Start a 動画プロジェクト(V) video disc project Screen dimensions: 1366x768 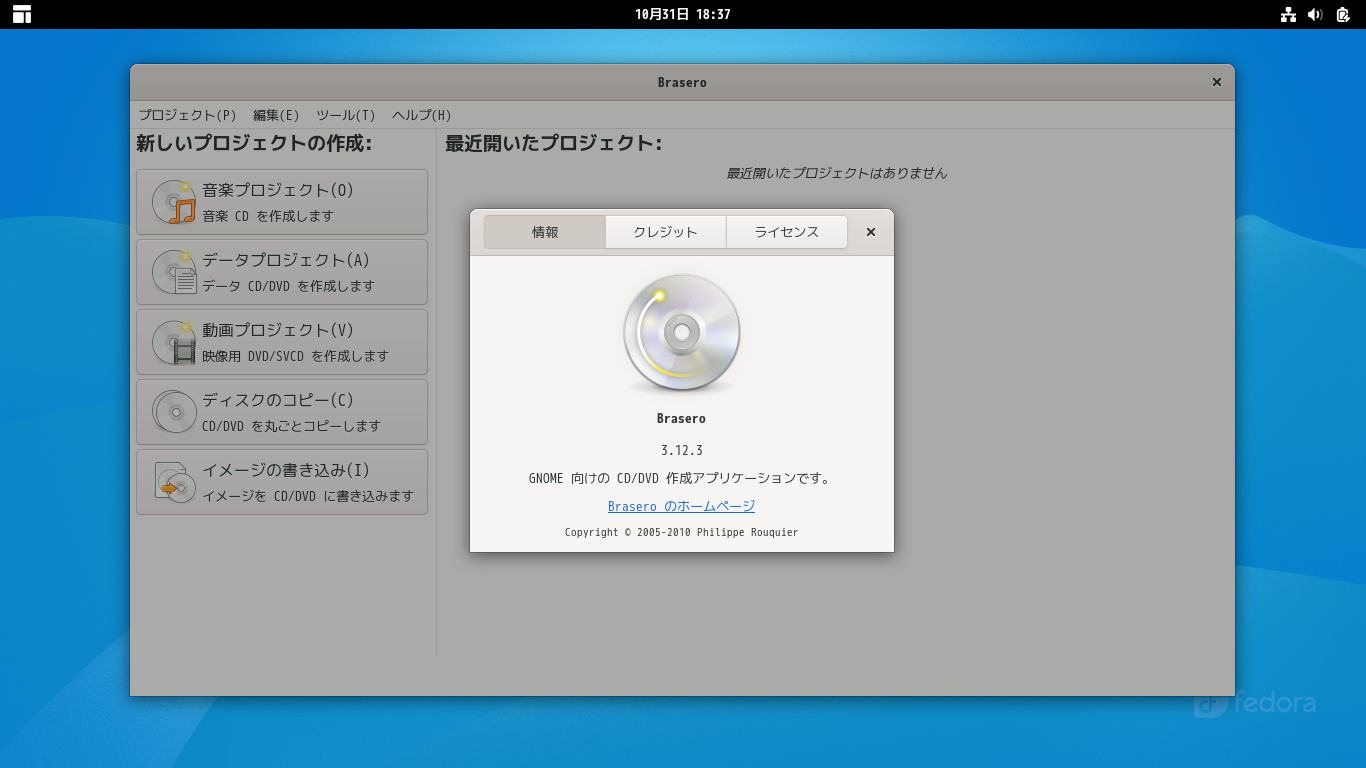pos(282,342)
